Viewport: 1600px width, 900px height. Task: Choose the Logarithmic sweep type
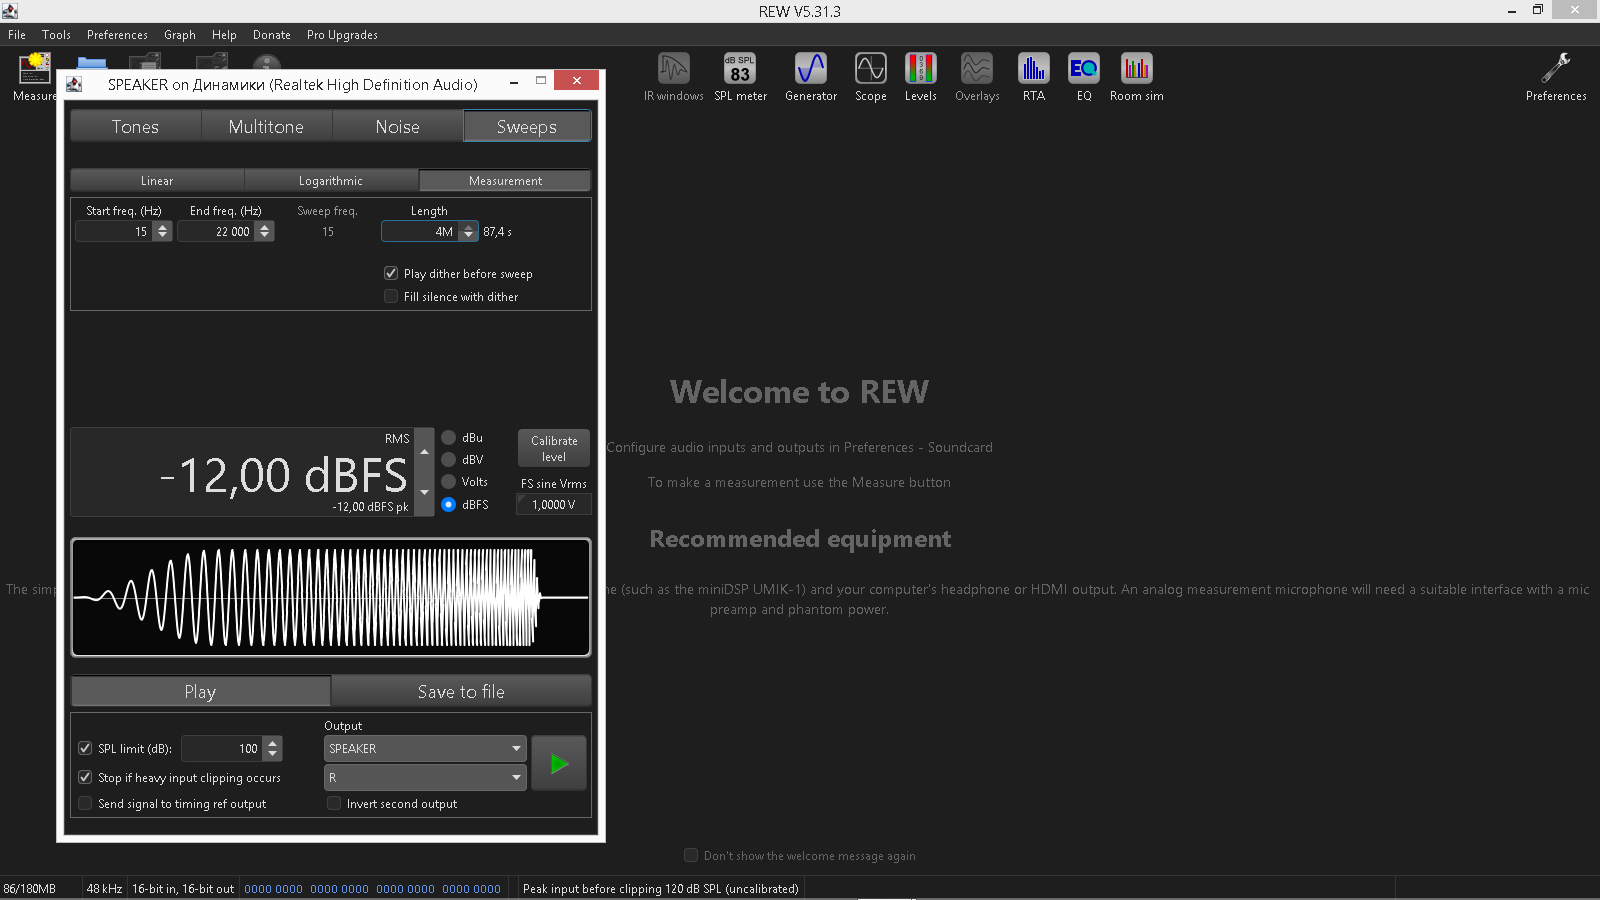pos(331,181)
